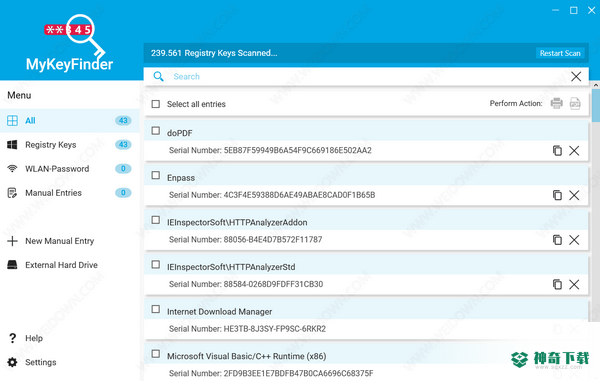The width and height of the screenshot is (600, 381).
Task: Check Internet Download Manager checkbox
Action: pyautogui.click(x=156, y=309)
